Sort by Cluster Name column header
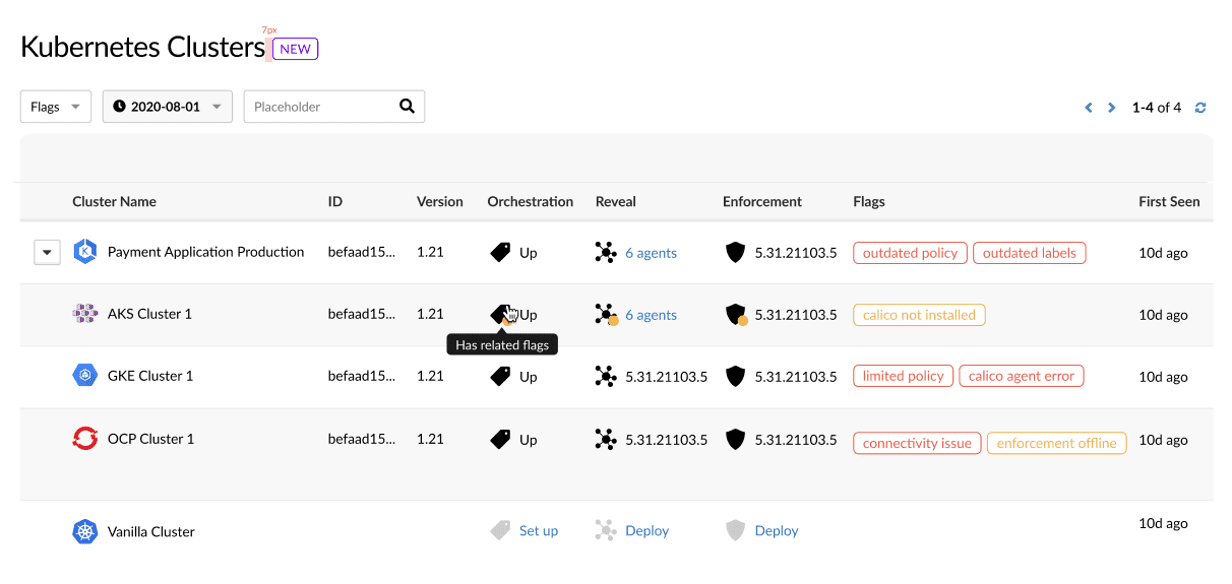The image size is (1232, 584). pyautogui.click(x=114, y=201)
